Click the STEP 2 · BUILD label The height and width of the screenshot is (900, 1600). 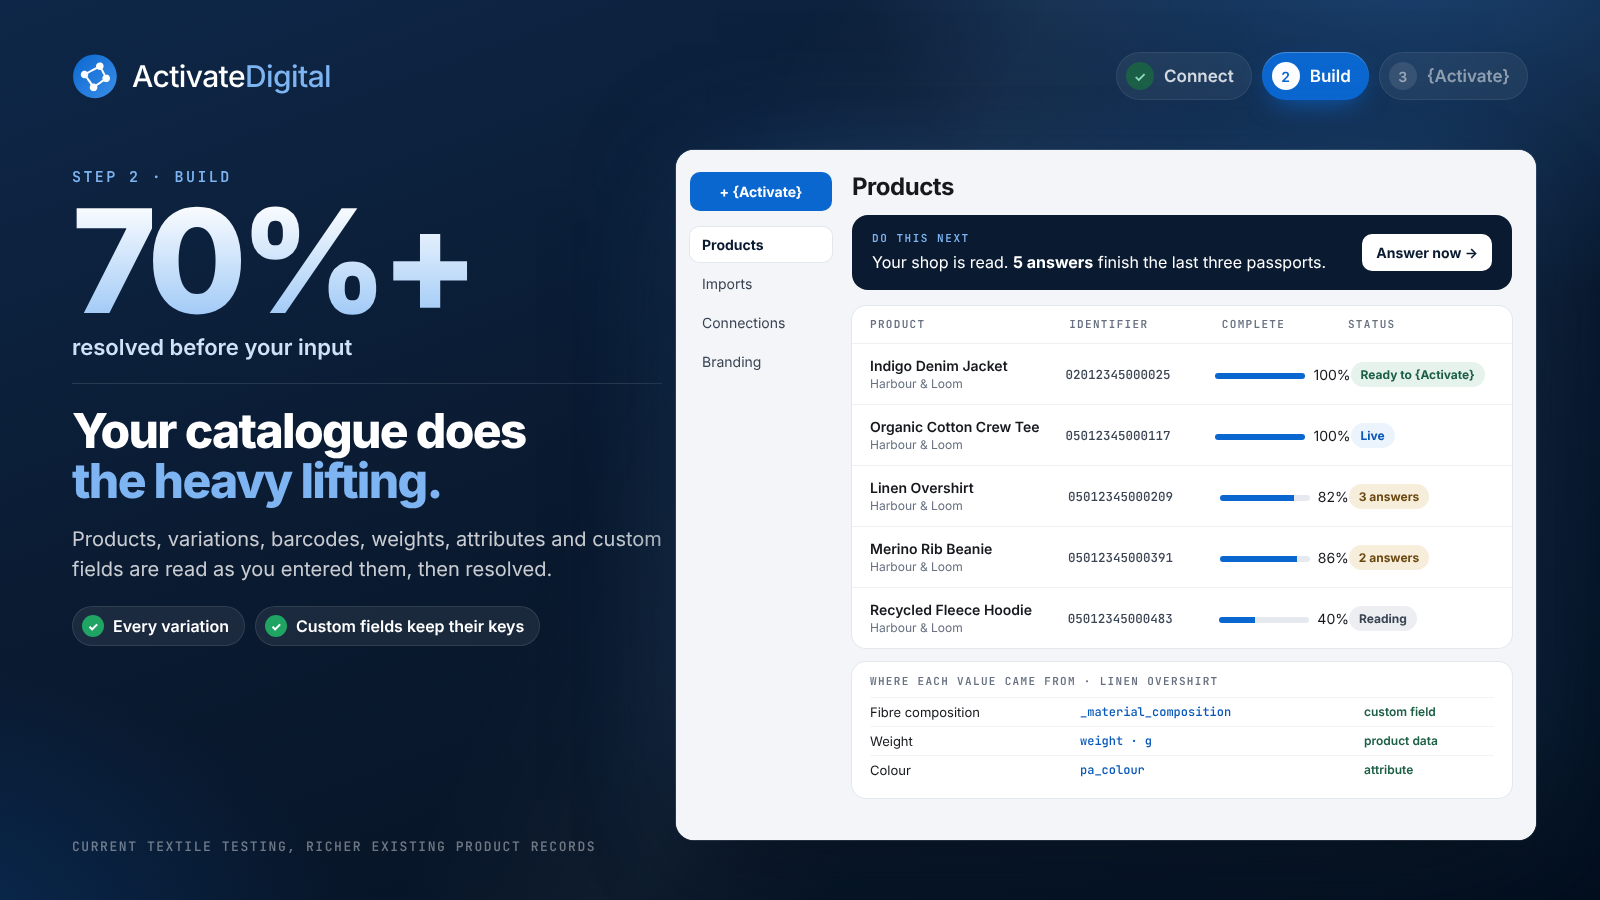pyautogui.click(x=151, y=177)
